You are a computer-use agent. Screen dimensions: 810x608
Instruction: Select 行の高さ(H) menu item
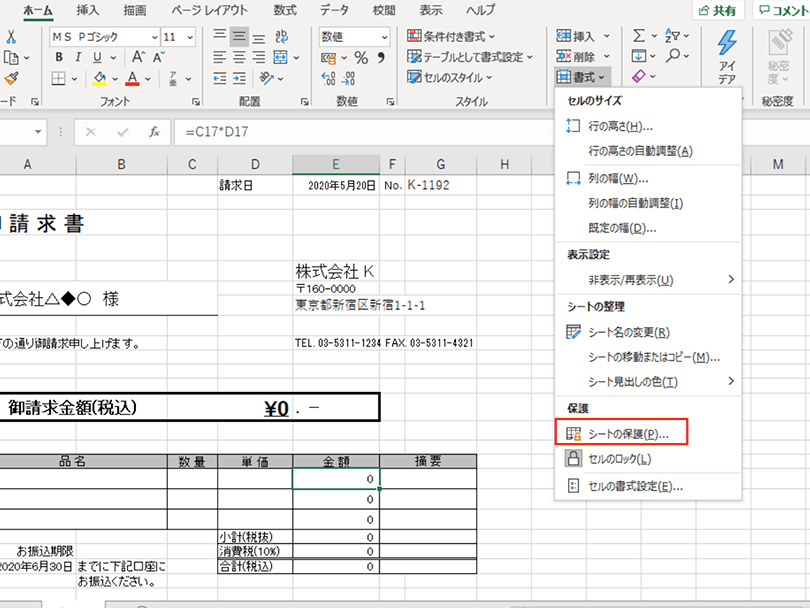pyautogui.click(x=648, y=126)
